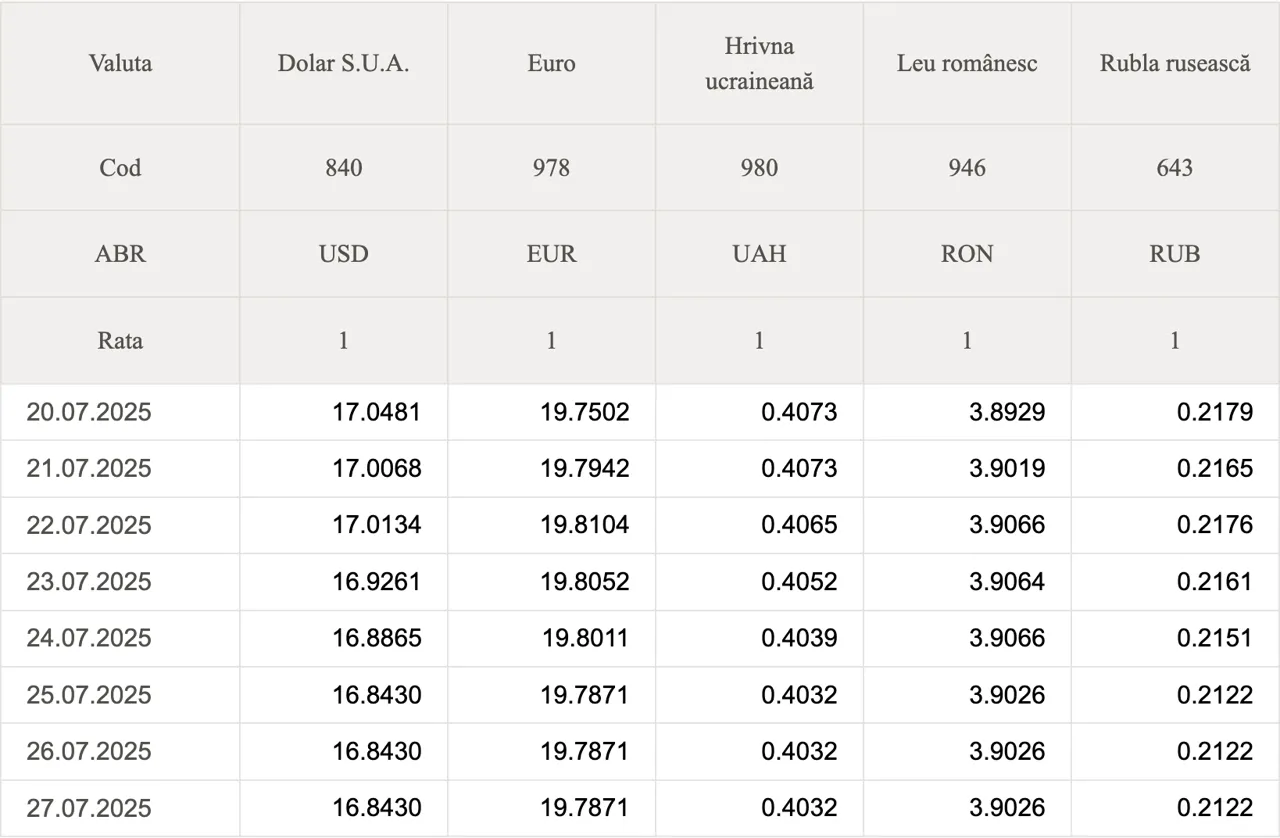Image resolution: width=1280 pixels, height=838 pixels.
Task: Click the Rata label cell
Action: 120,341
